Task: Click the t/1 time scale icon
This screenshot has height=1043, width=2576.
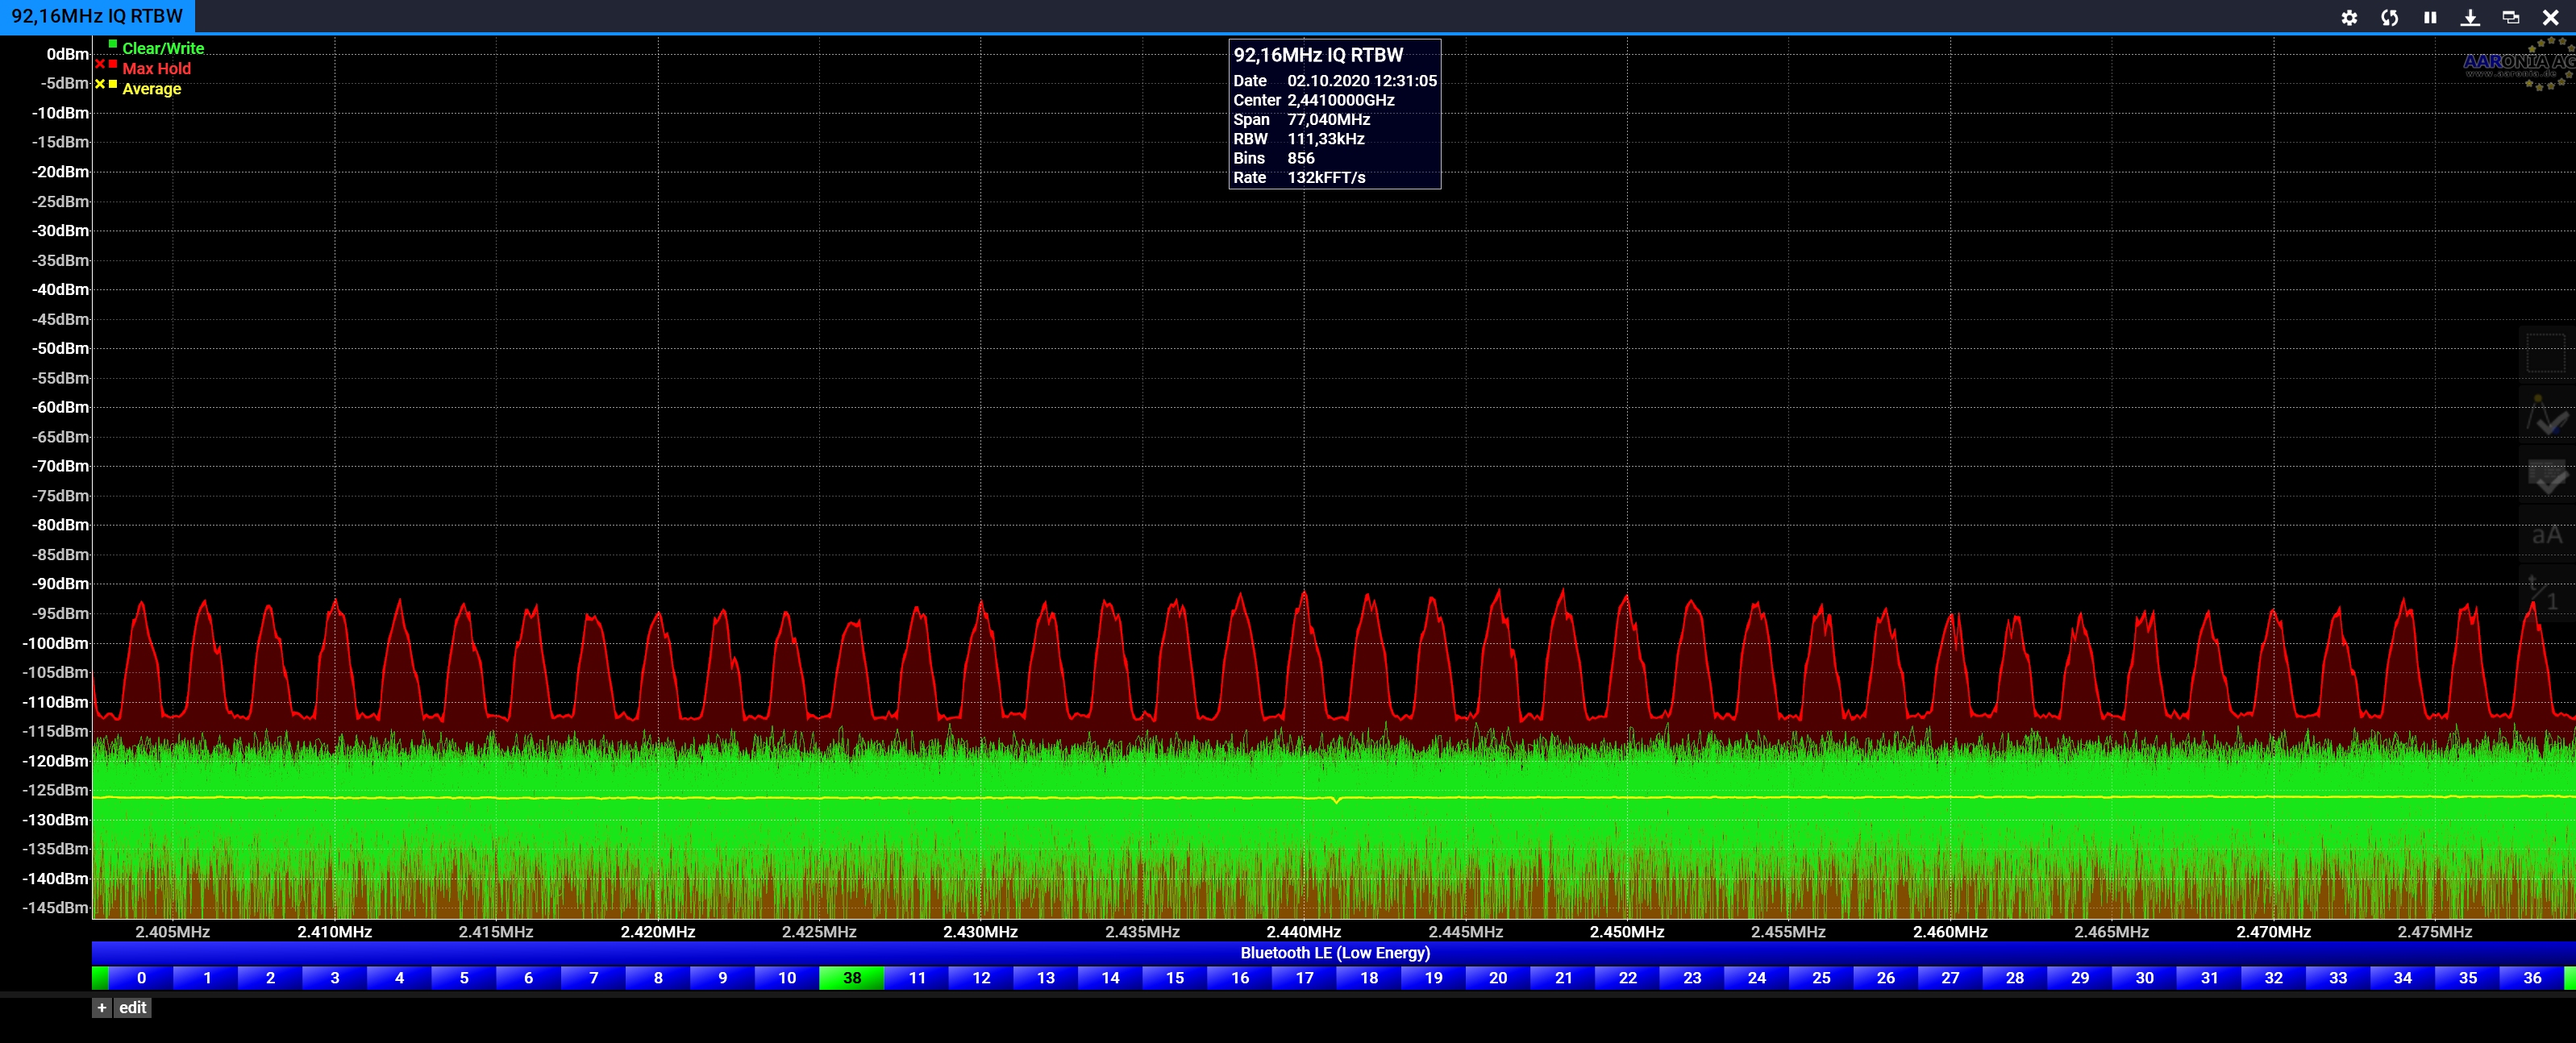Action: (x=2546, y=594)
